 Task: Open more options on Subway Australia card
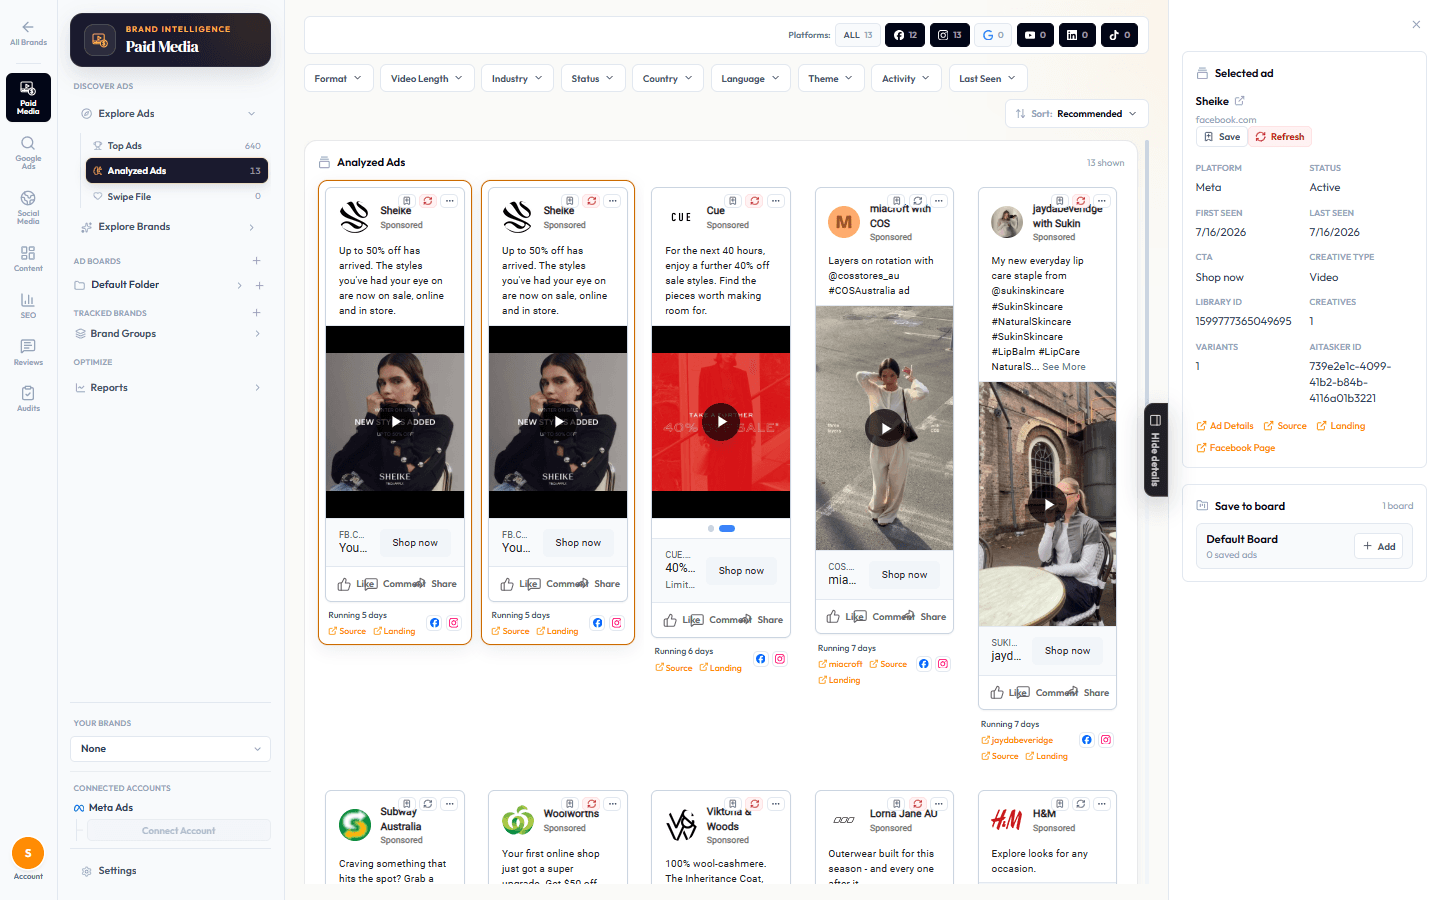pyautogui.click(x=450, y=804)
